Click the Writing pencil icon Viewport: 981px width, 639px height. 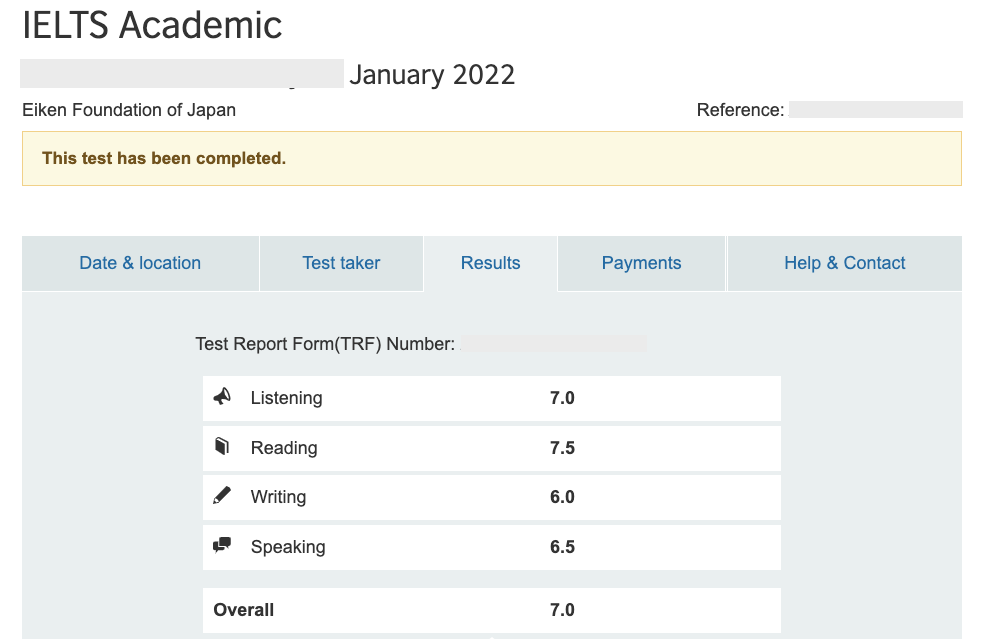[x=222, y=496]
